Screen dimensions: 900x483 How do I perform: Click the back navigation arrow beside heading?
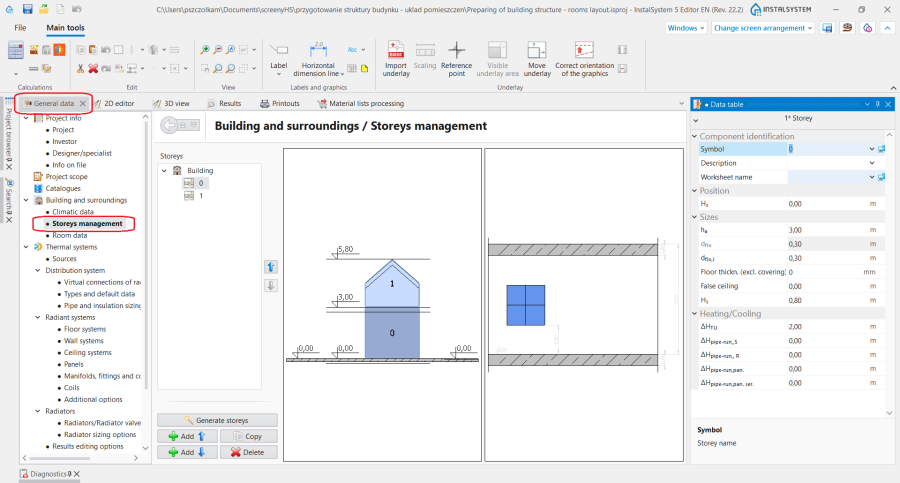click(169, 125)
